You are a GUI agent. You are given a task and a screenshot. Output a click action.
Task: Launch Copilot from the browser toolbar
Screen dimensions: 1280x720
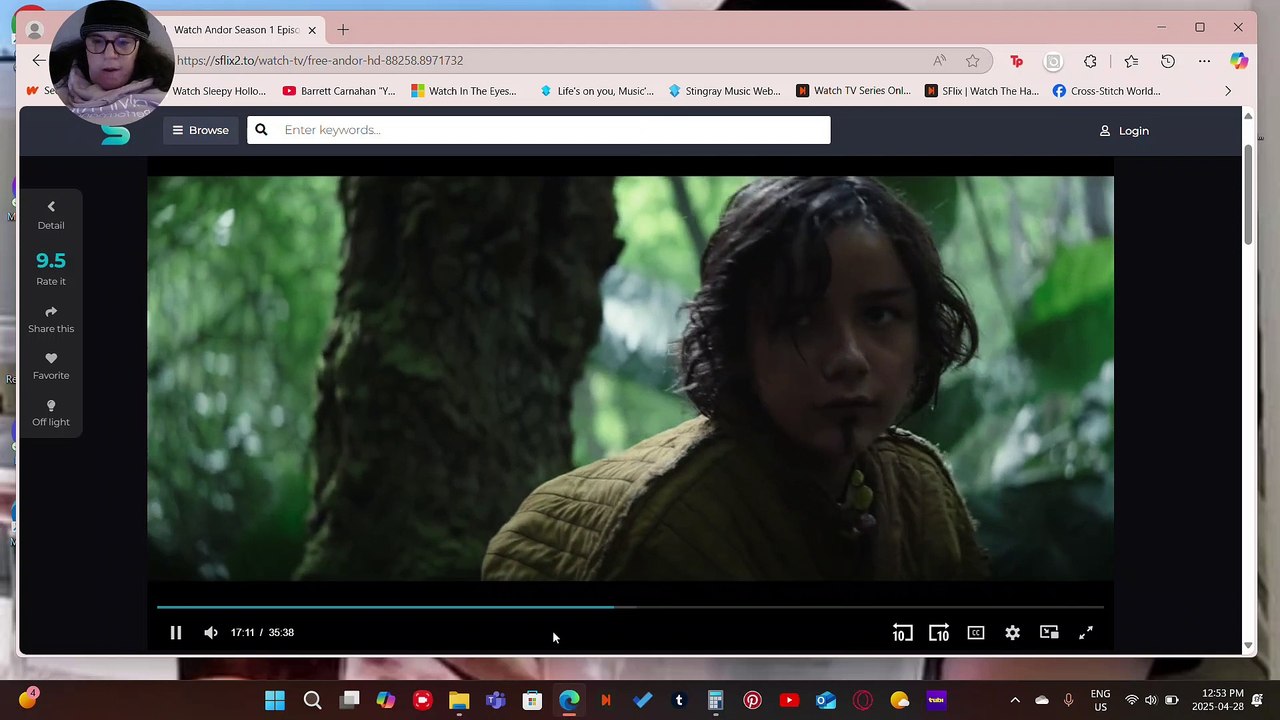click(x=1239, y=61)
